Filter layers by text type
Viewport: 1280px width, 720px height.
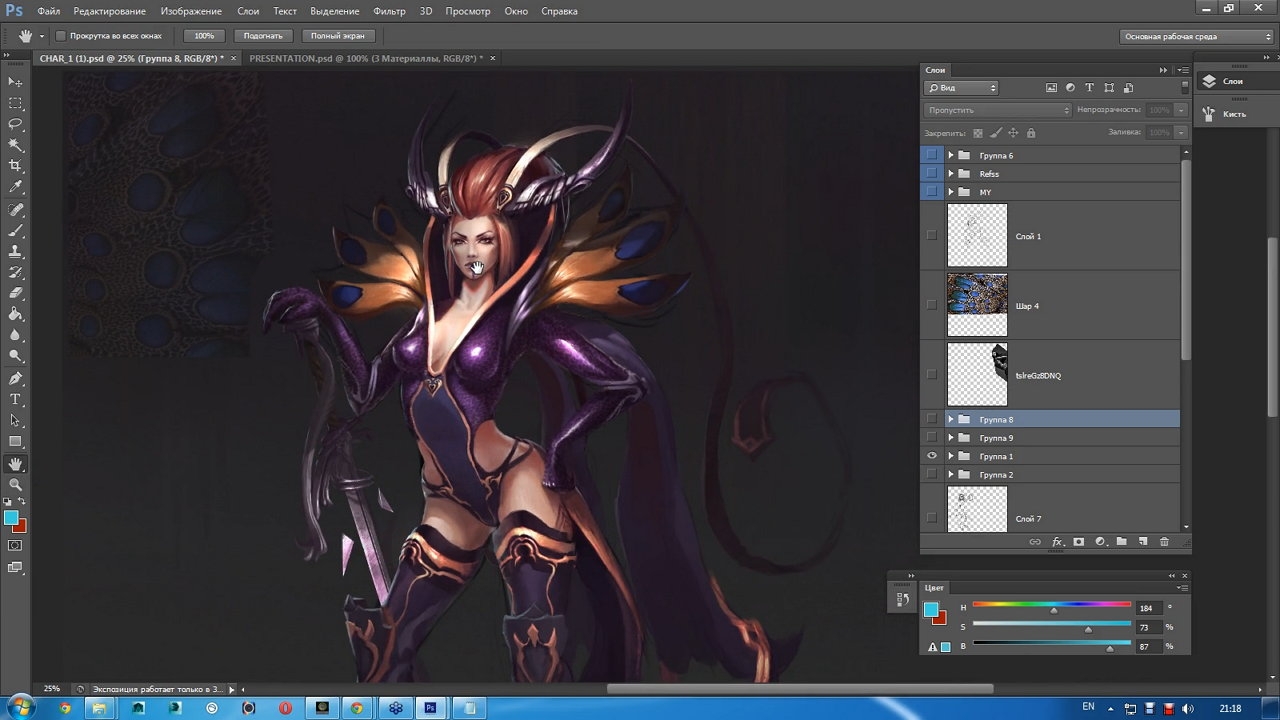point(1089,88)
